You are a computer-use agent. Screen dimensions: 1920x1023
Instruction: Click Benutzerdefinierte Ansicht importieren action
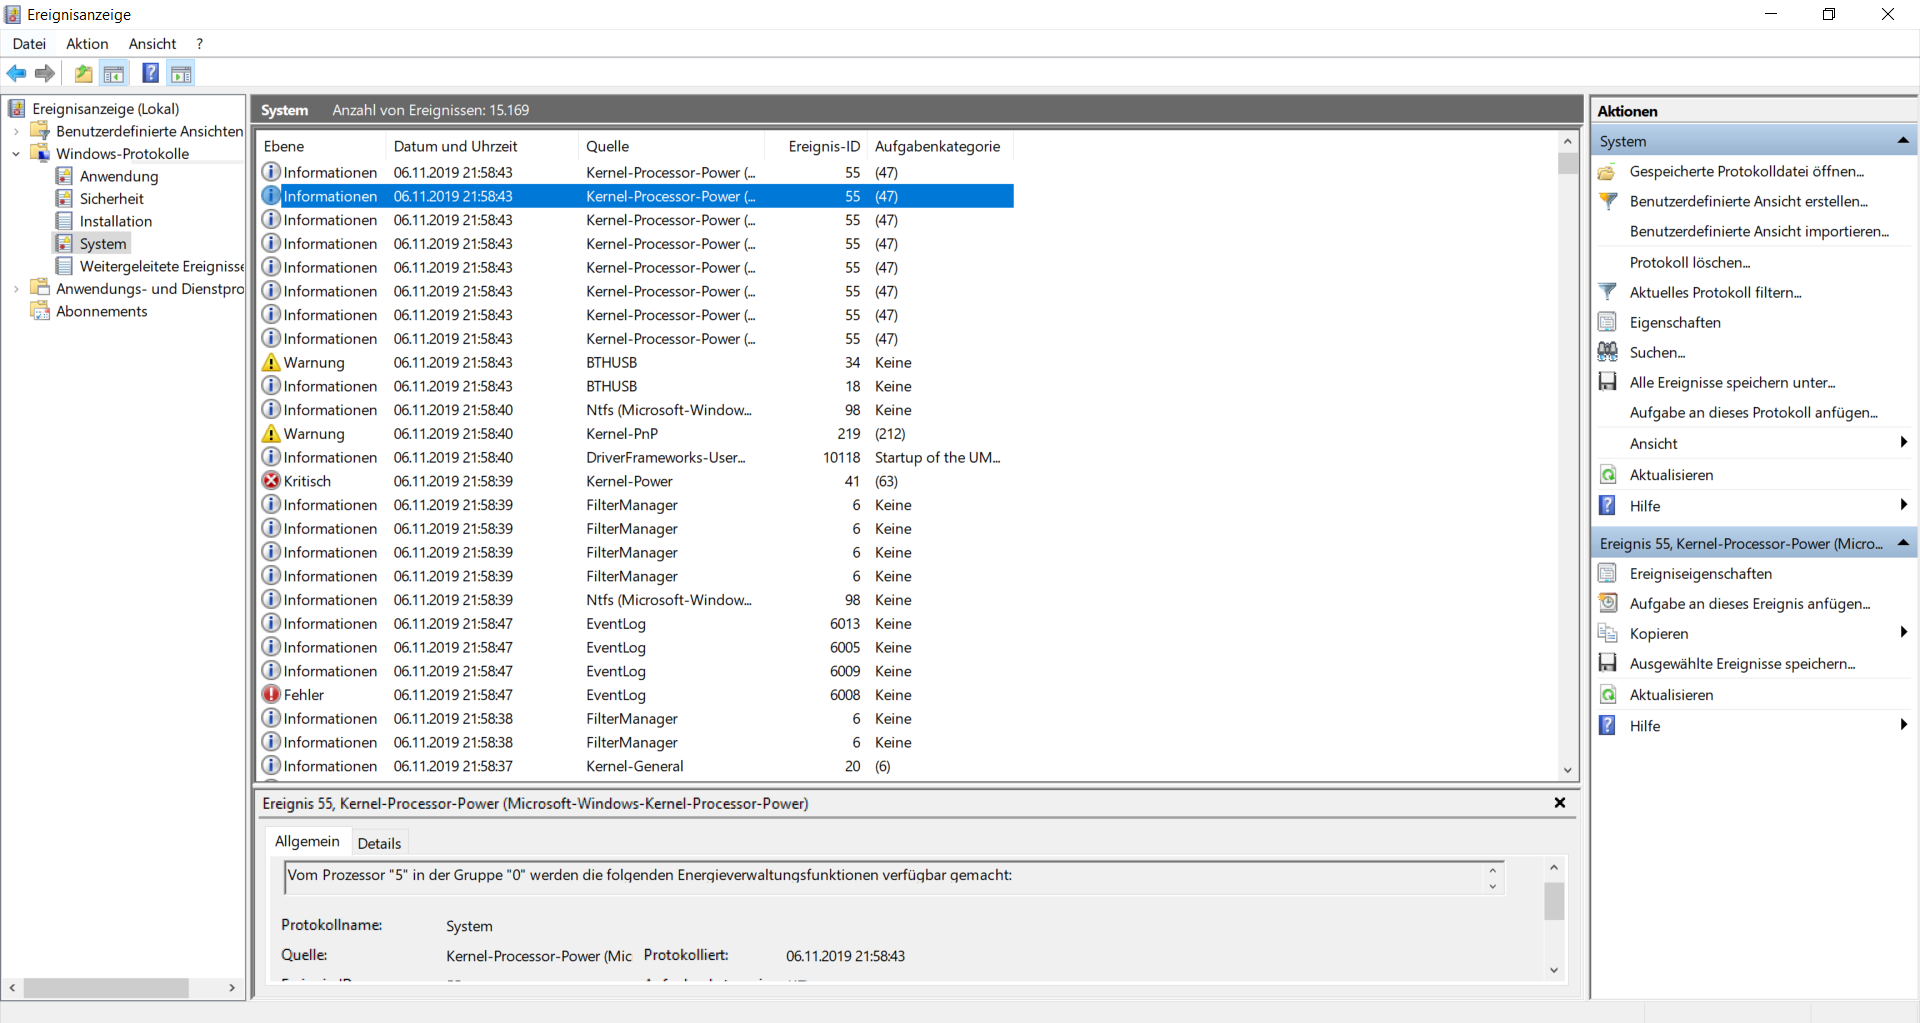click(1759, 232)
